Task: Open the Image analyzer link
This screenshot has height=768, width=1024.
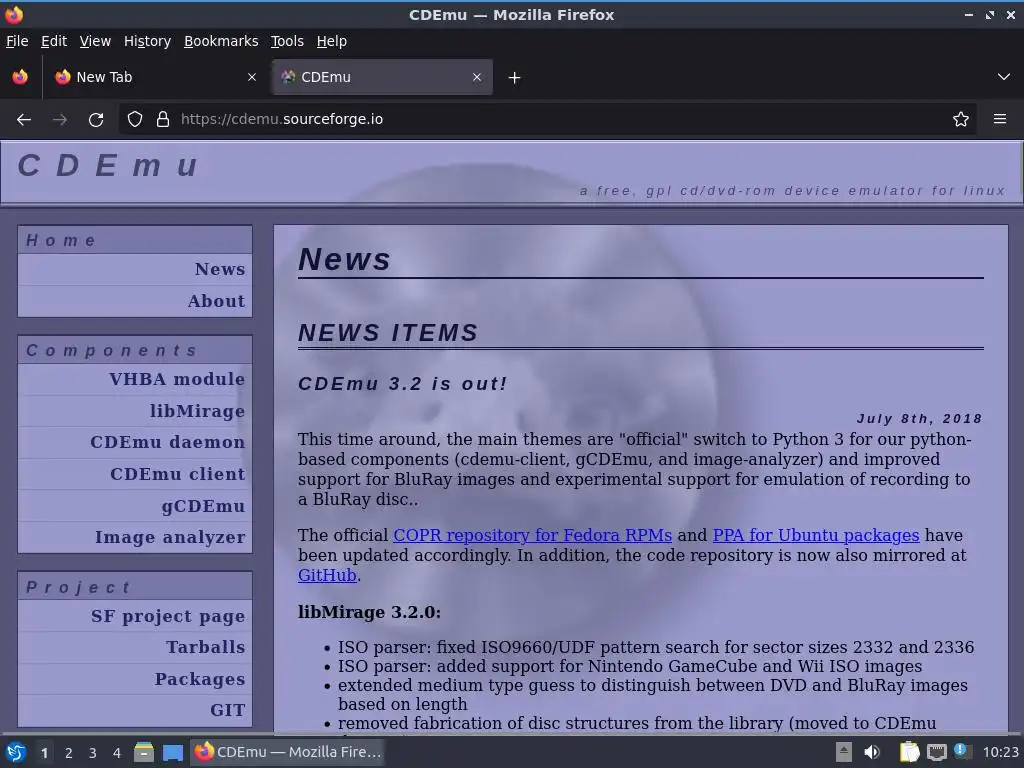Action: (x=170, y=537)
